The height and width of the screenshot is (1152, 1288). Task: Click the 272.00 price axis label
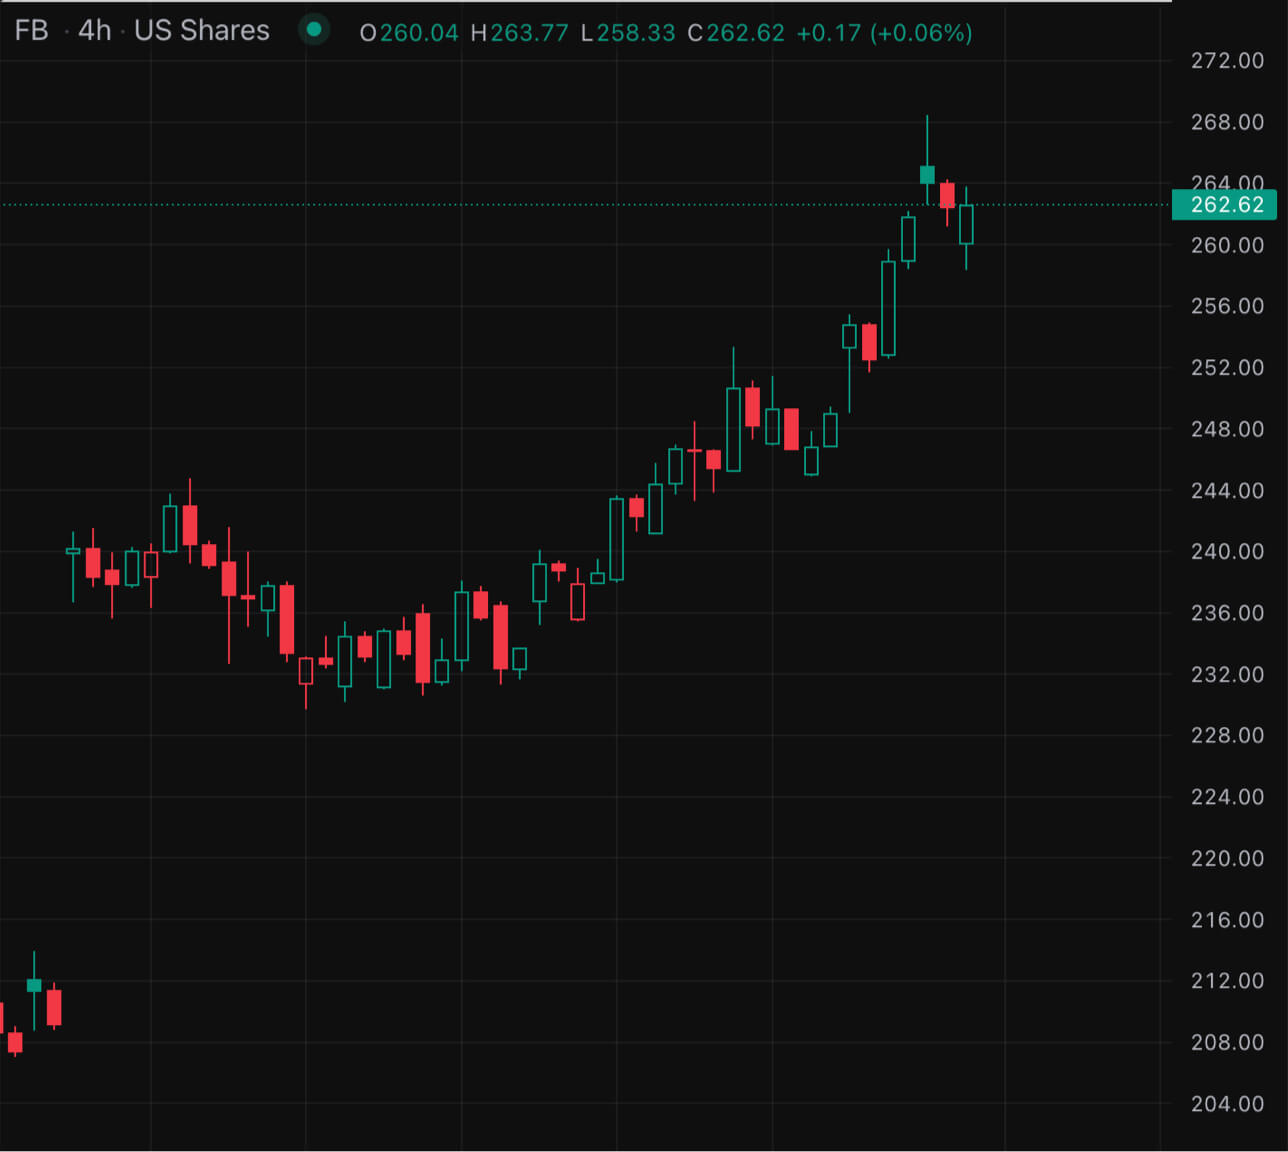pyautogui.click(x=1227, y=61)
